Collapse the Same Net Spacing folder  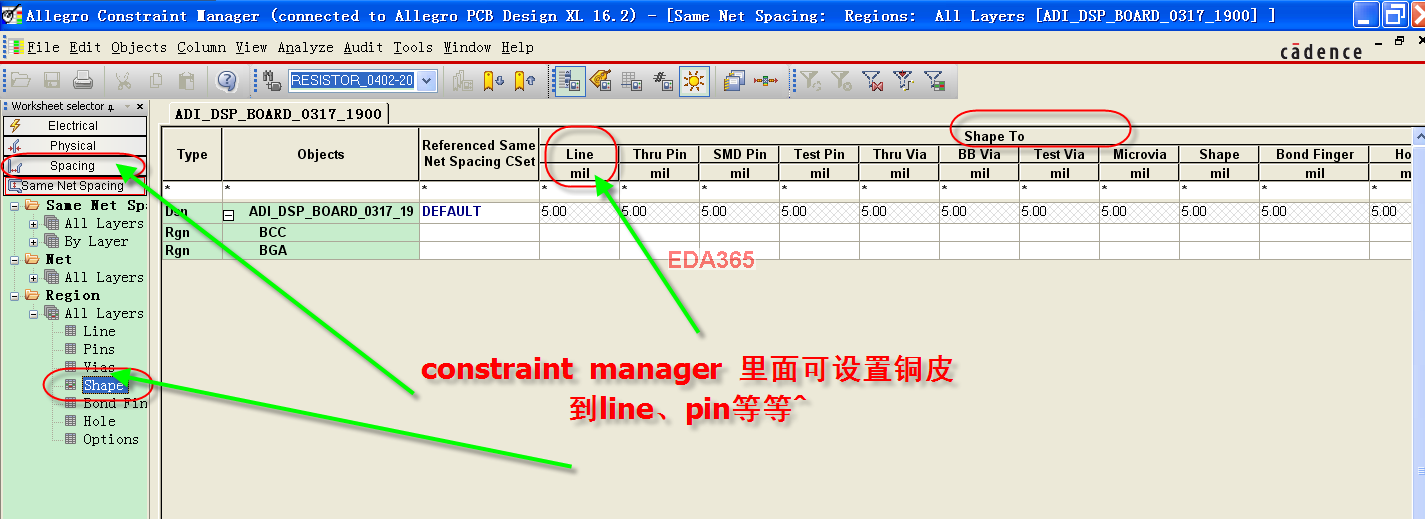(x=14, y=206)
